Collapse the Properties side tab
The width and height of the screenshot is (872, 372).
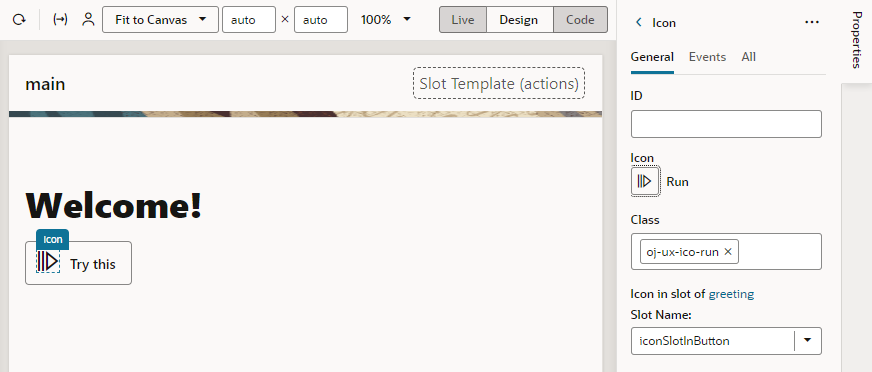pos(856,40)
